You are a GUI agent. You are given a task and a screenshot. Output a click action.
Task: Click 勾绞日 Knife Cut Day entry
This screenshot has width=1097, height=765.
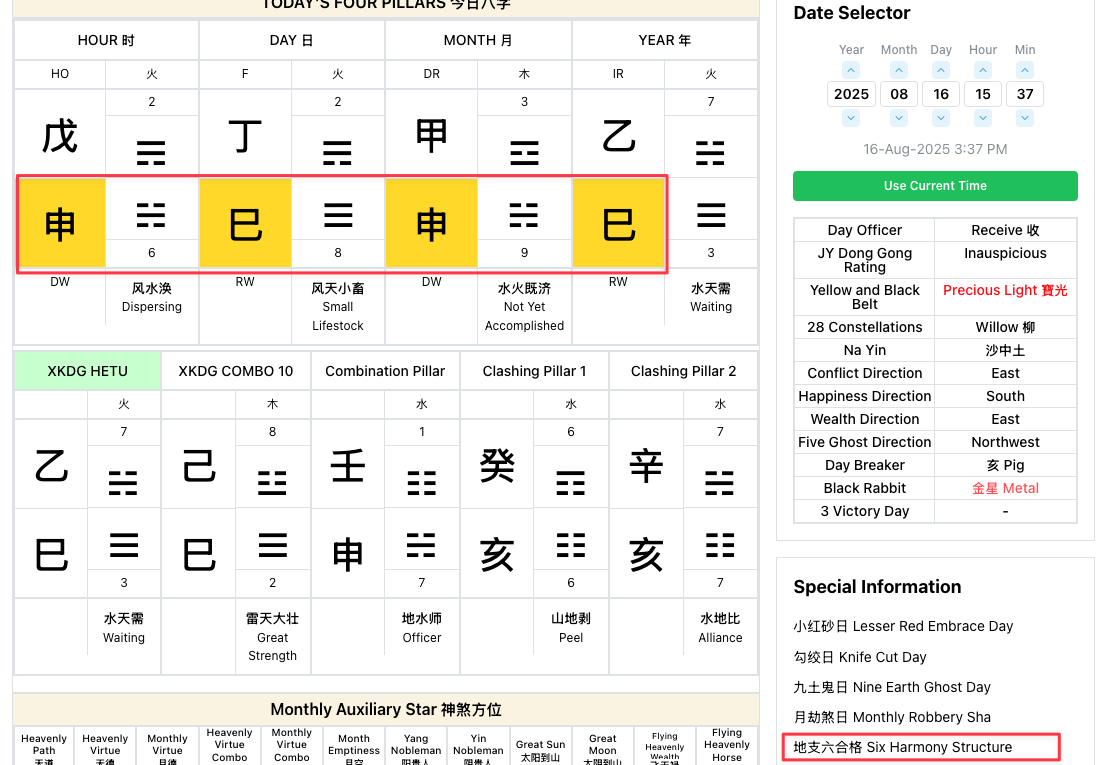(x=860, y=657)
